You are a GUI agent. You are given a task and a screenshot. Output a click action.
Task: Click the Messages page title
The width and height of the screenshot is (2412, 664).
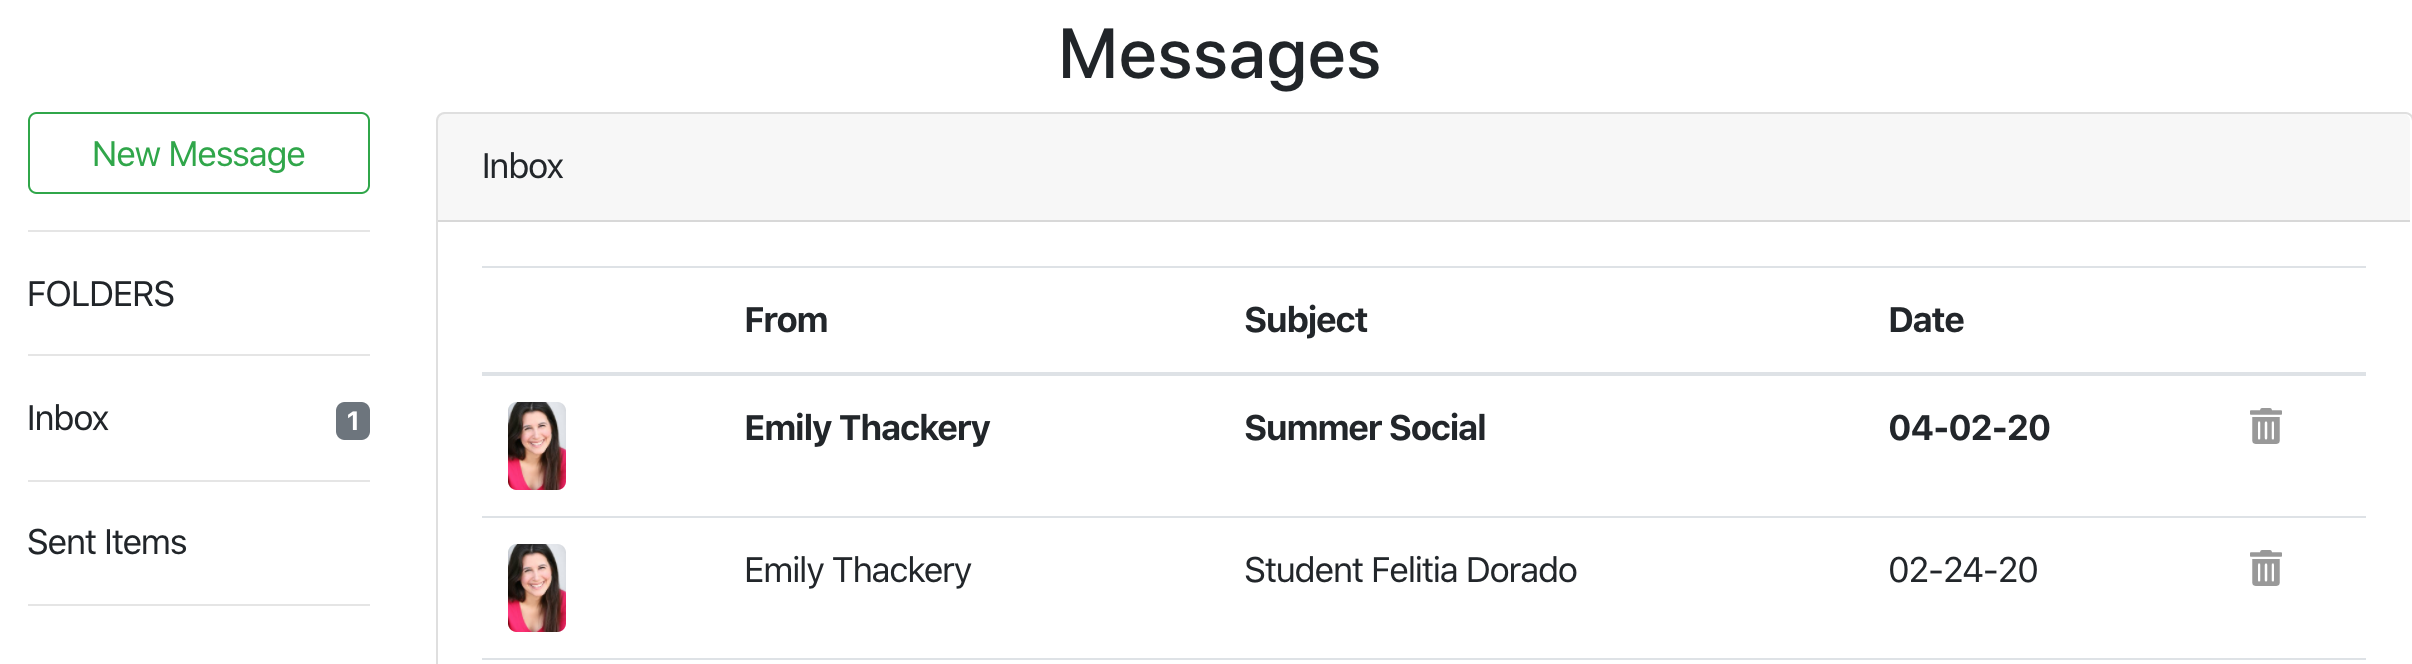click(x=1219, y=54)
